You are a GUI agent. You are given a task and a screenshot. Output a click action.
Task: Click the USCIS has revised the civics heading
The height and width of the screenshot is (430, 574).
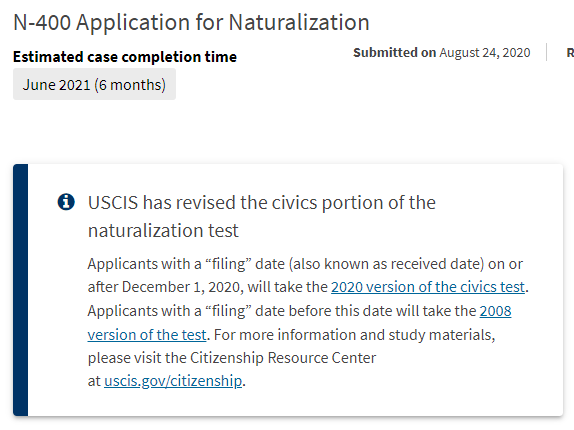point(262,202)
